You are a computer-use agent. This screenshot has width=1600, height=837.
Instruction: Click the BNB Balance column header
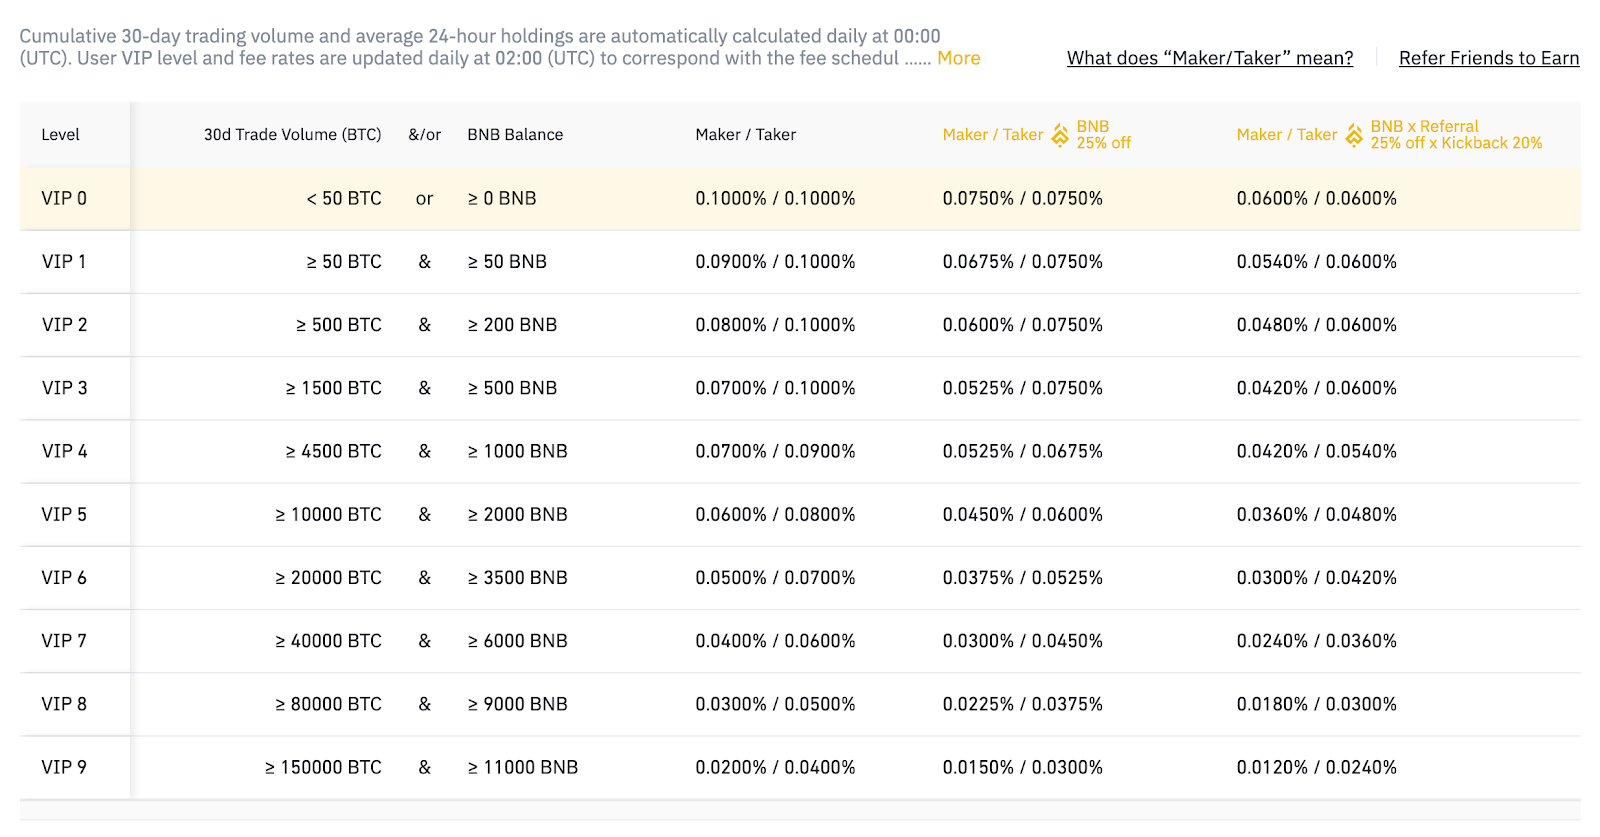515,135
